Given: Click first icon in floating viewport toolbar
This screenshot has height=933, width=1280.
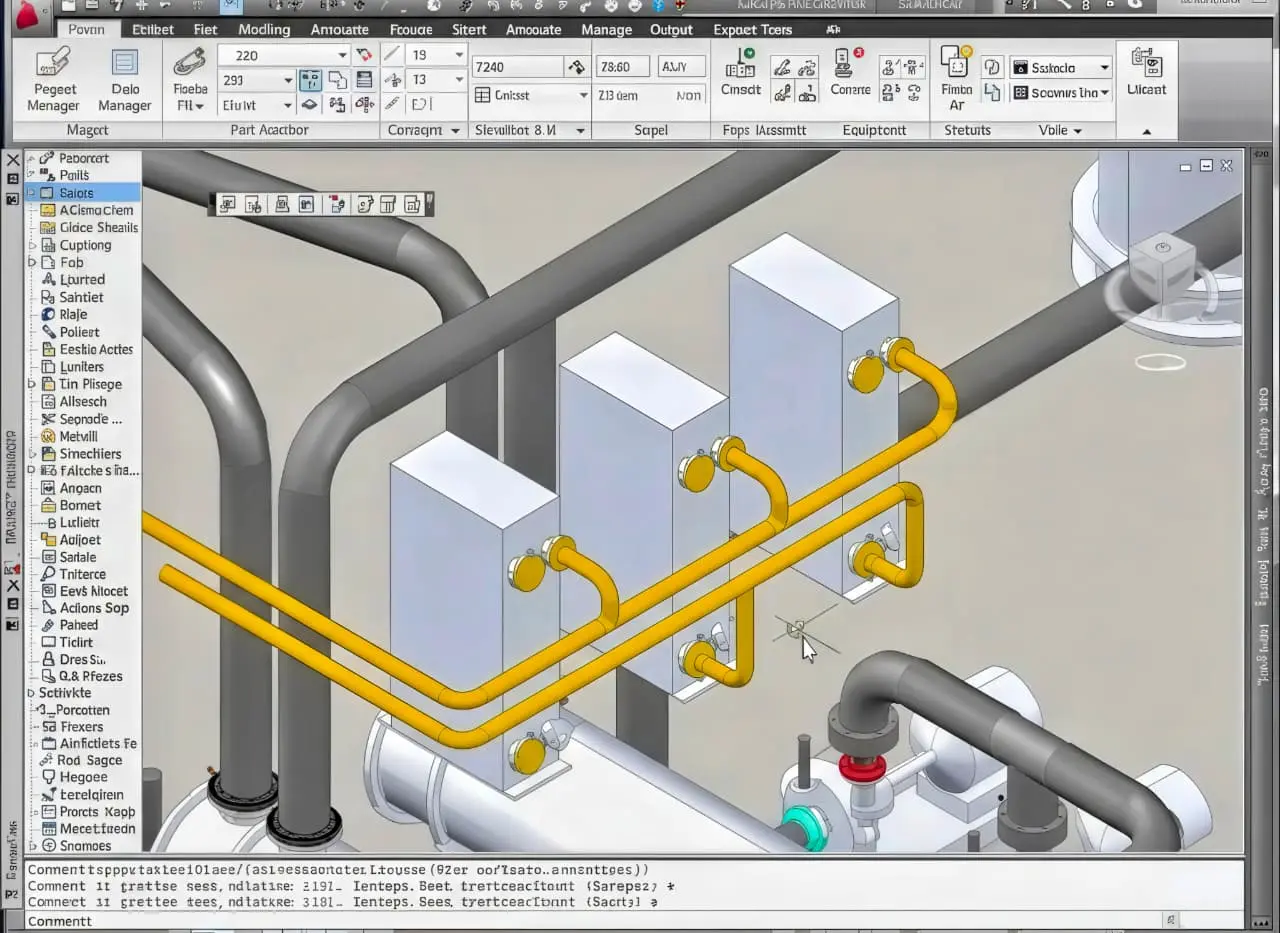Looking at the screenshot, I should tap(227, 204).
